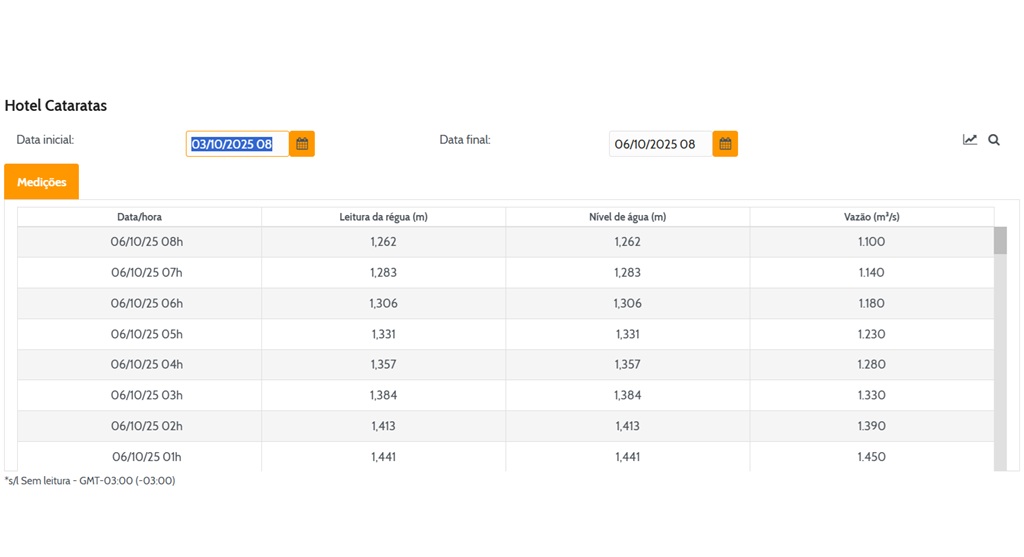Image resolution: width=1024 pixels, height=557 pixels.
Task: Open the calendar picker for Data inicial
Action: [302, 144]
